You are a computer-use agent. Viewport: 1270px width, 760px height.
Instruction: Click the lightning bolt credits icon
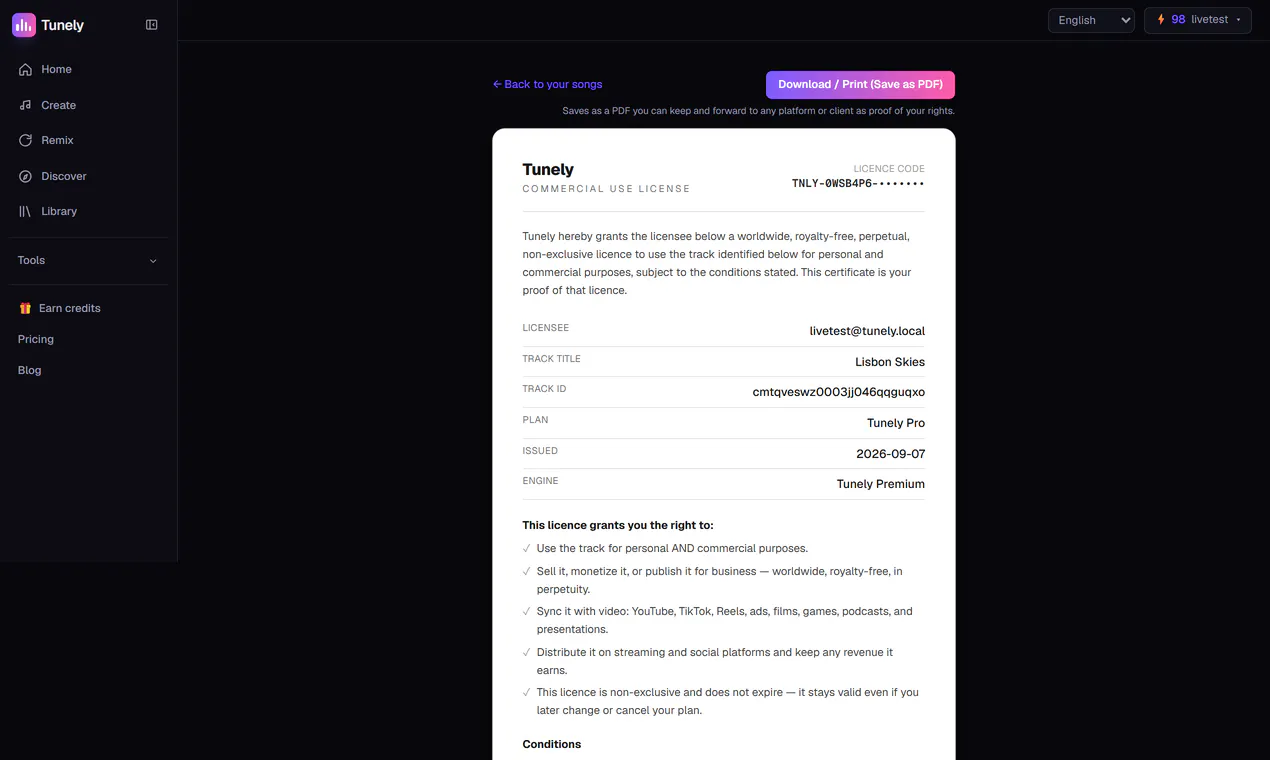click(1161, 19)
